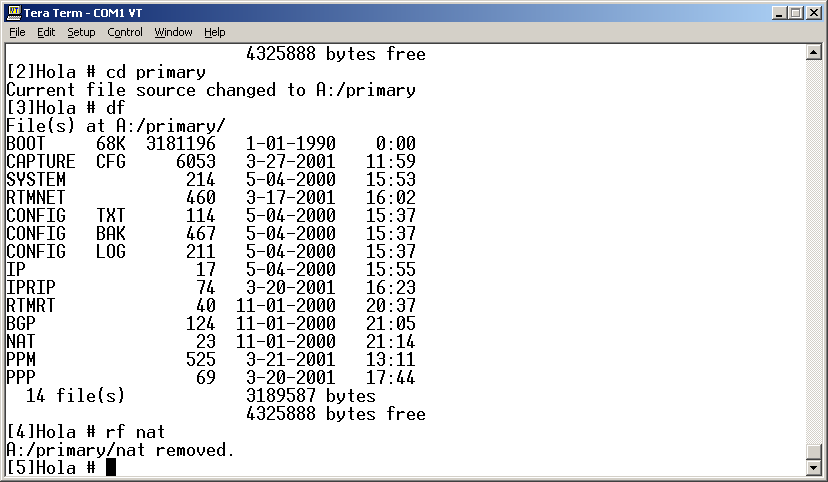Click the CAPTURE CFG file entry
The height and width of the screenshot is (482, 828).
pos(66,162)
